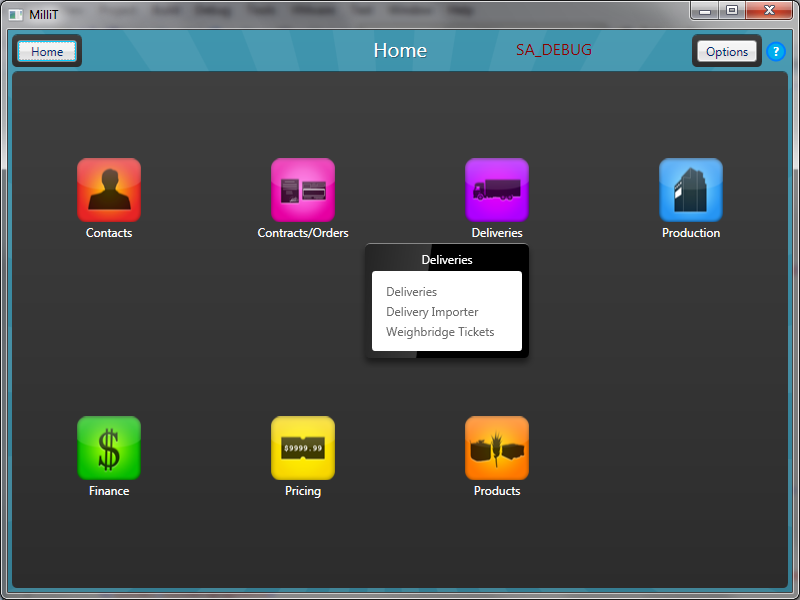Click the blue help question mark icon
This screenshot has width=800, height=600.
click(776, 52)
